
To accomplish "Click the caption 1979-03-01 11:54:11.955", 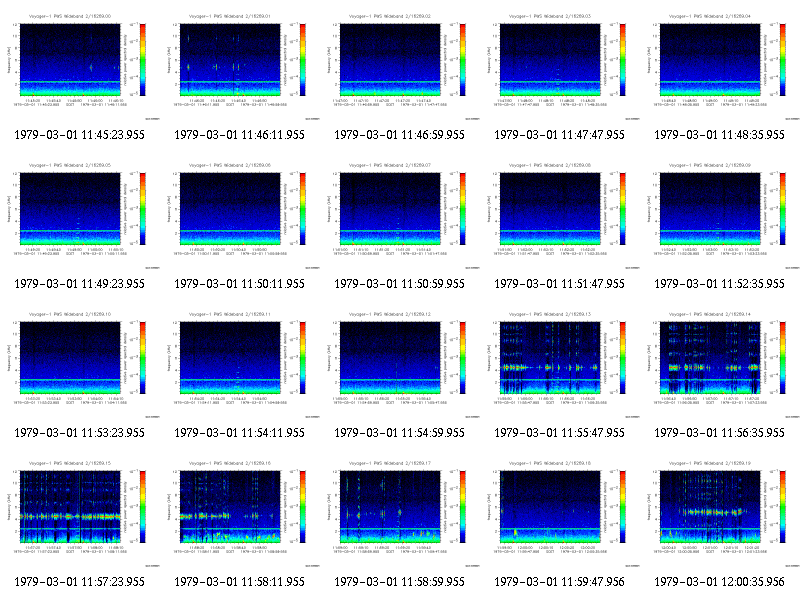I will [239, 433].
